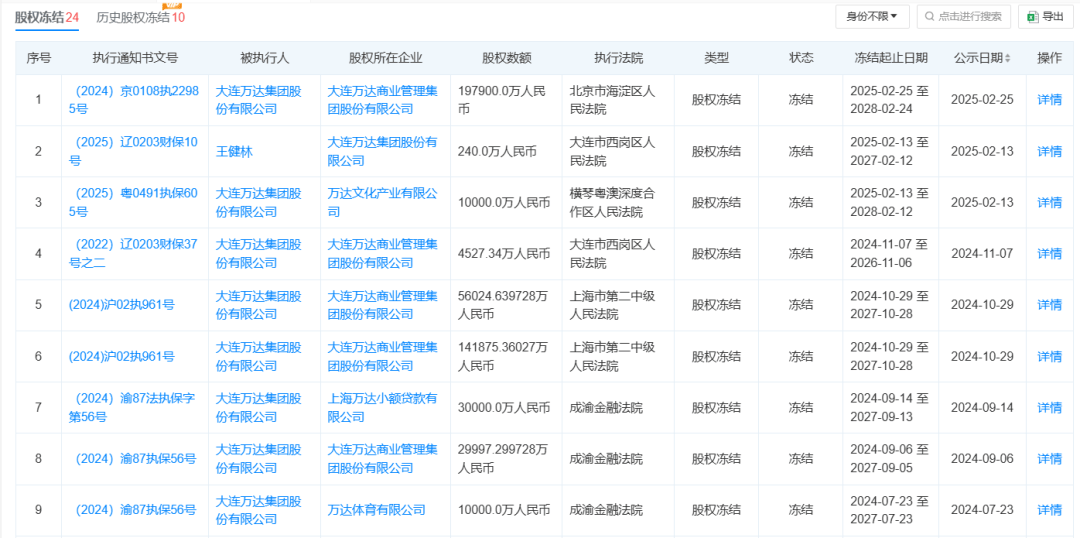Click 30000.0万人民币 amount cell
The width and height of the screenshot is (1080, 538).
[504, 408]
